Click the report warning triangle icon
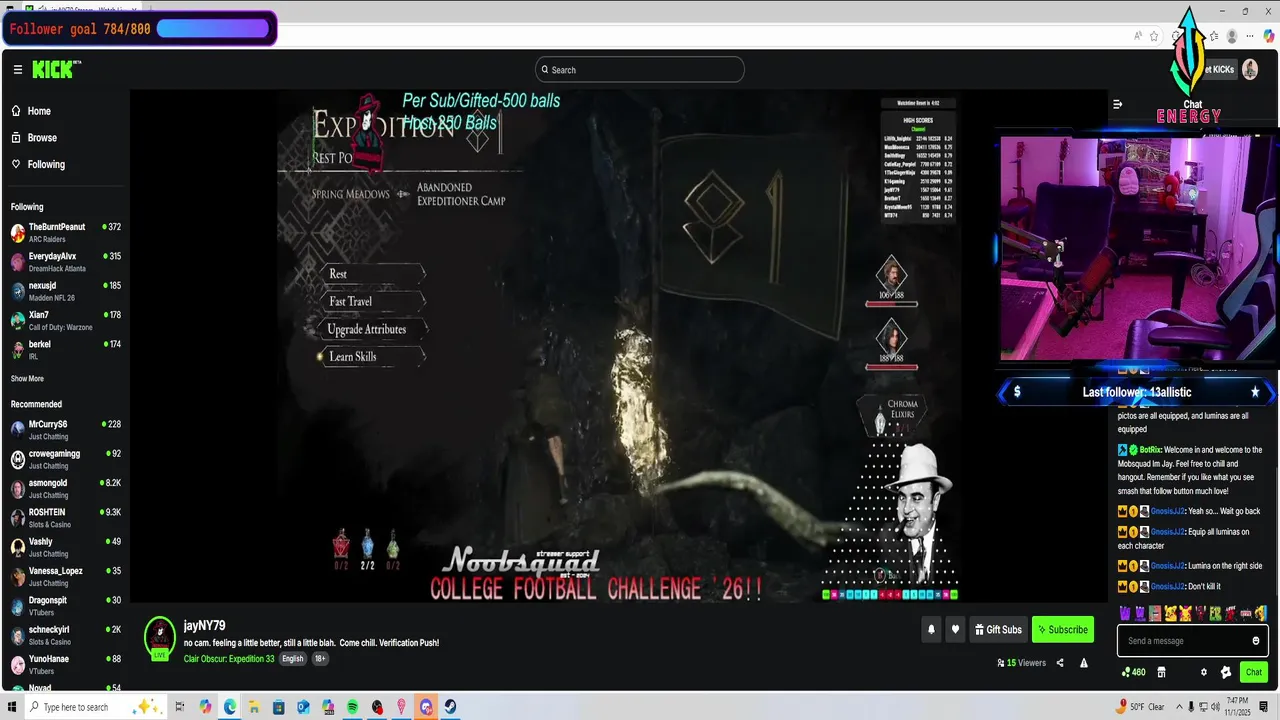 tap(1085, 663)
